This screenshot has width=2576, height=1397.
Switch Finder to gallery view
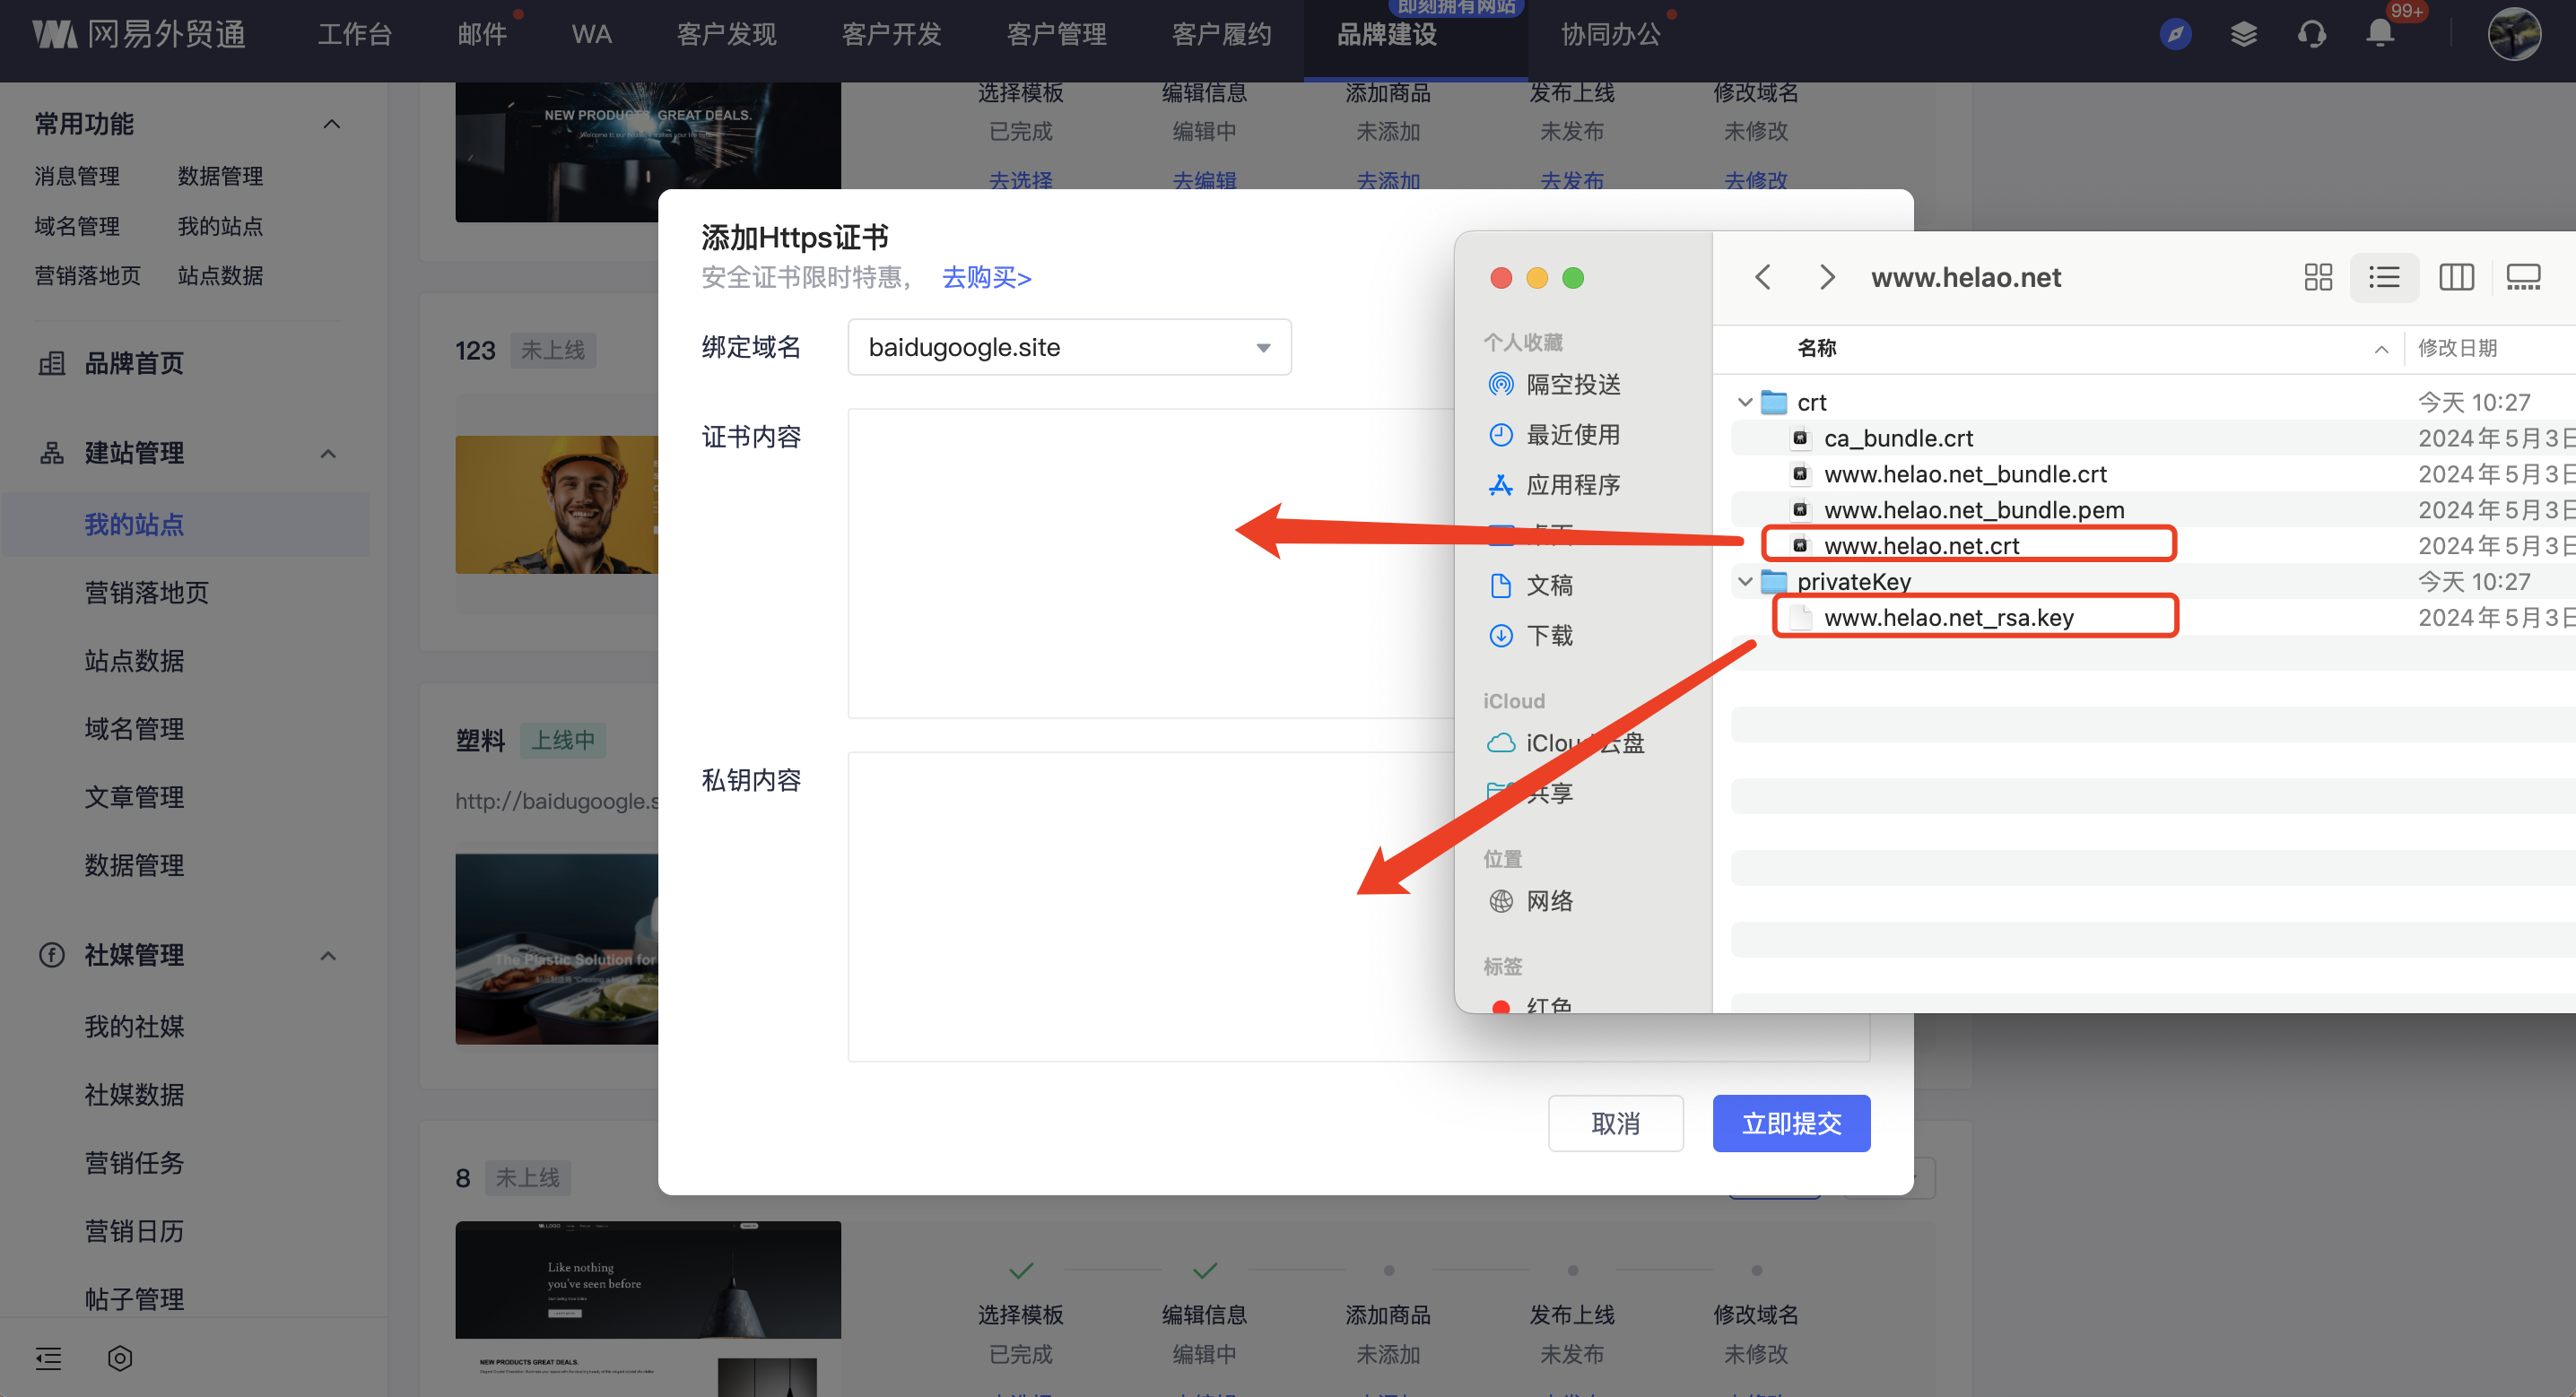[2522, 277]
